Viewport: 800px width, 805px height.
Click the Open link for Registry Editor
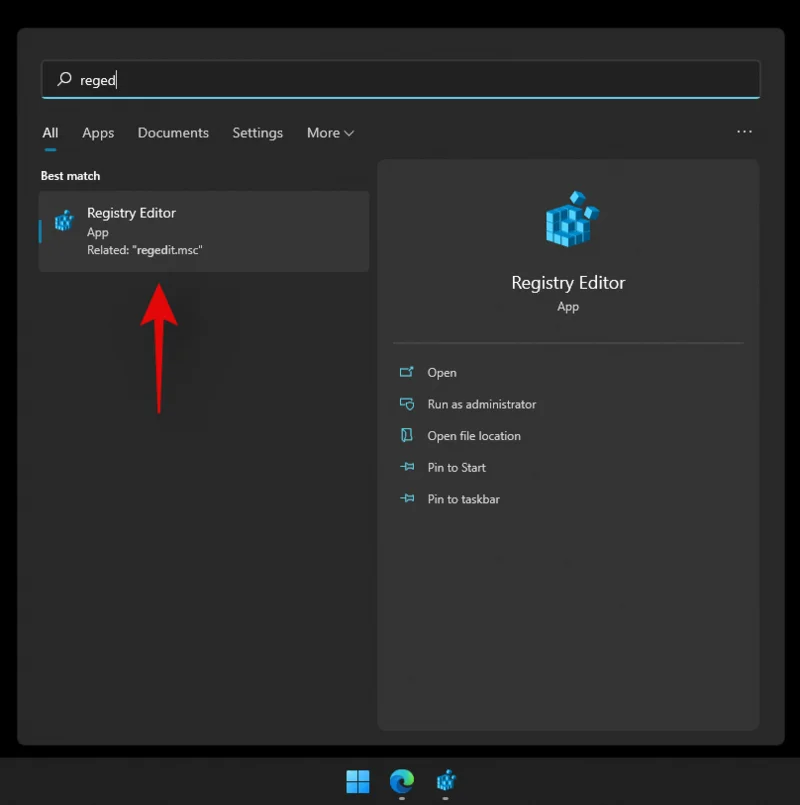441,372
